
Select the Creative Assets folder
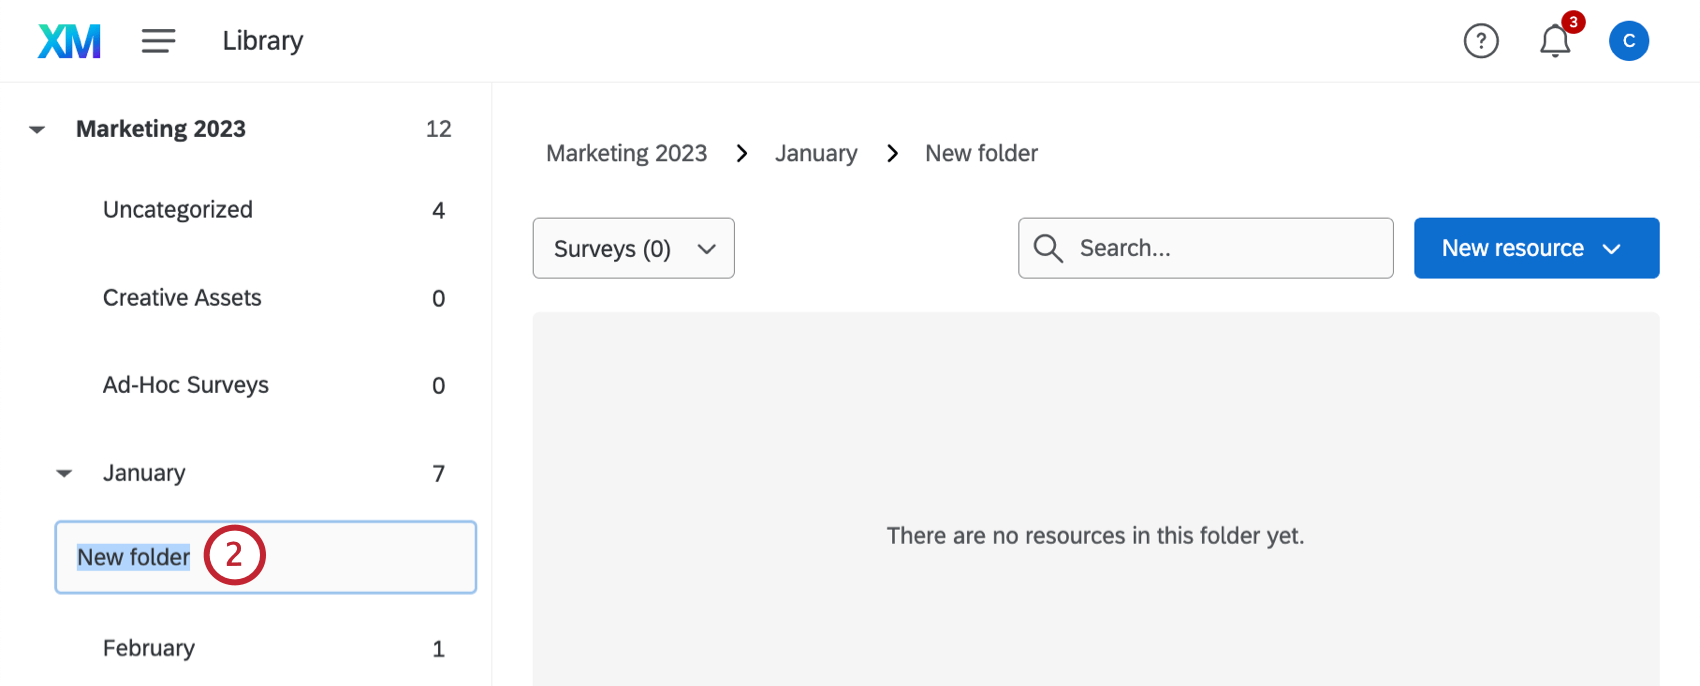[182, 298]
